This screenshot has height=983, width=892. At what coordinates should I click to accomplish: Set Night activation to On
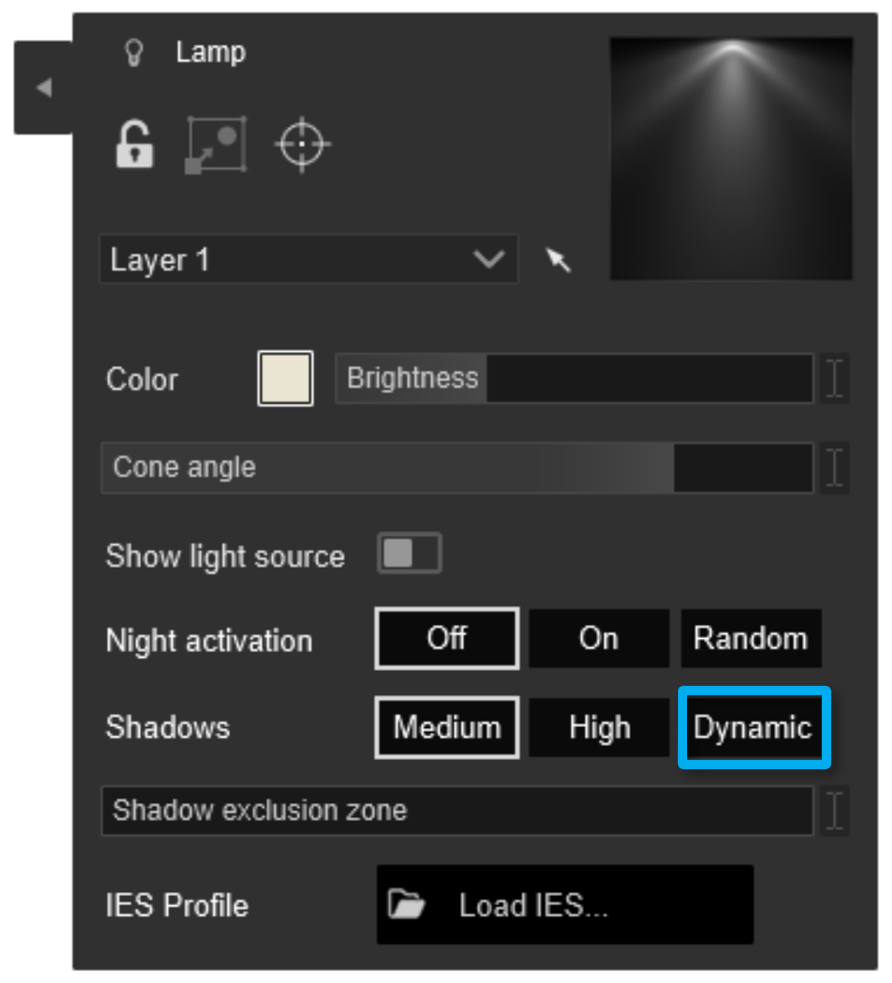[598, 638]
